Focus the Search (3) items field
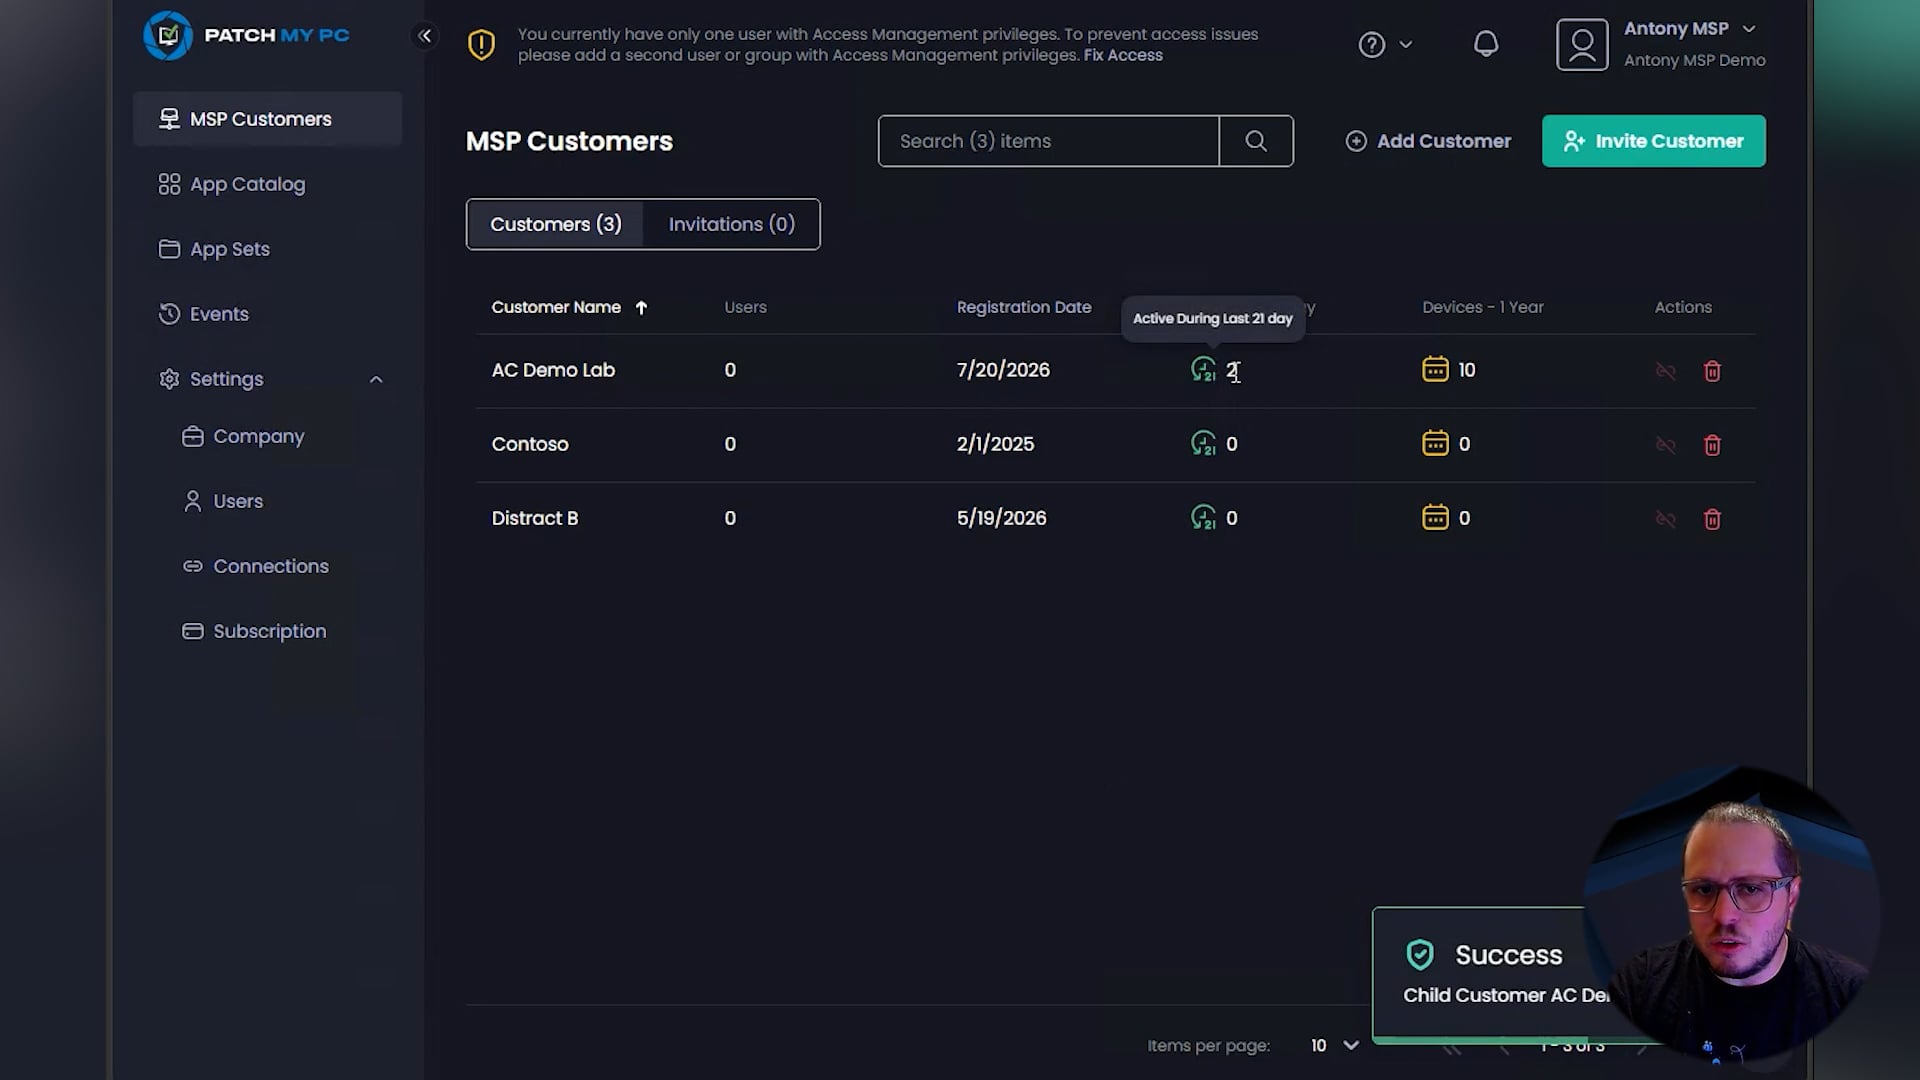Screen dimensions: 1920x1080 click(x=1049, y=141)
